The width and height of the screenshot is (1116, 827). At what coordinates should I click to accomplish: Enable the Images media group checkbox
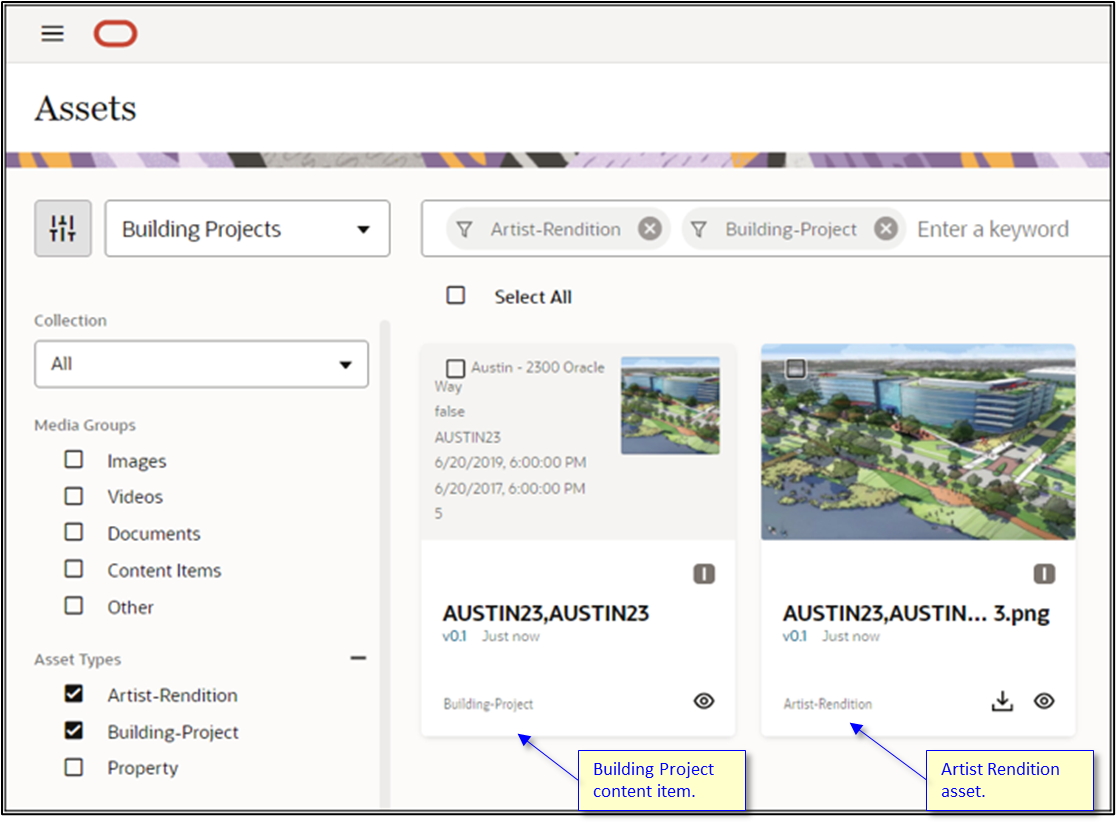point(73,460)
